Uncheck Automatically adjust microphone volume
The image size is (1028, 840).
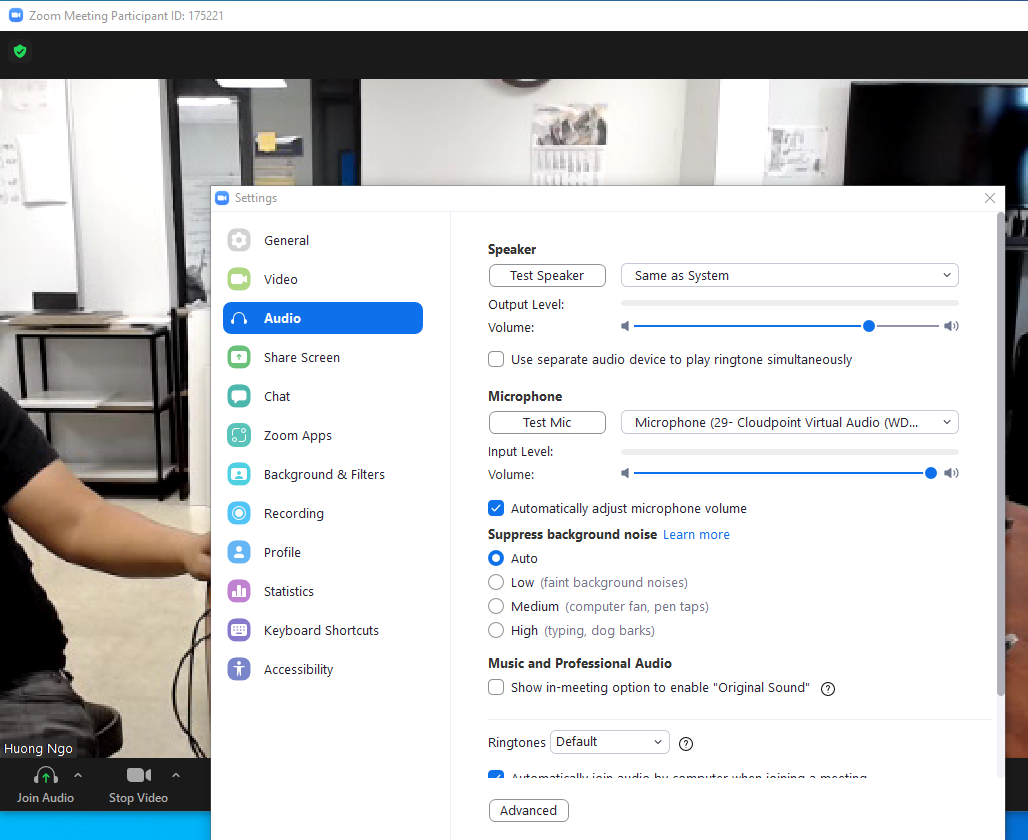tap(496, 508)
